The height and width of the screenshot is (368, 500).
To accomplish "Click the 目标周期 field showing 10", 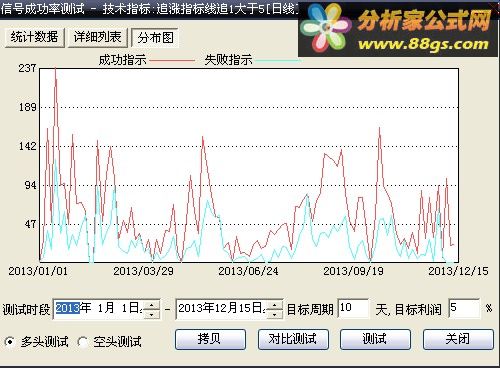I will pyautogui.click(x=353, y=309).
